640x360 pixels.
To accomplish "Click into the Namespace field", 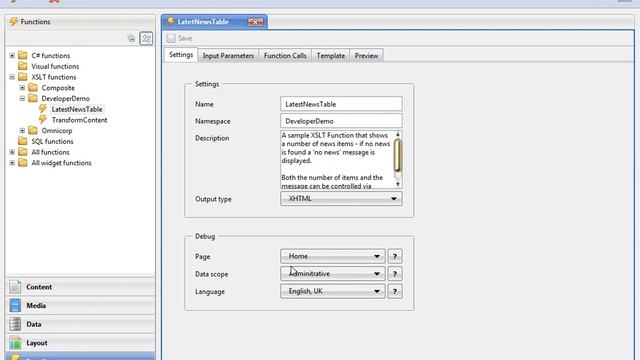I will click(x=341, y=121).
